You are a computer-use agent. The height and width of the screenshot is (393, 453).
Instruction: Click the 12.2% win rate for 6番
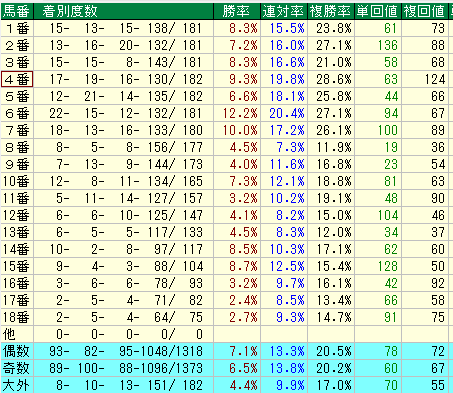(x=240, y=114)
